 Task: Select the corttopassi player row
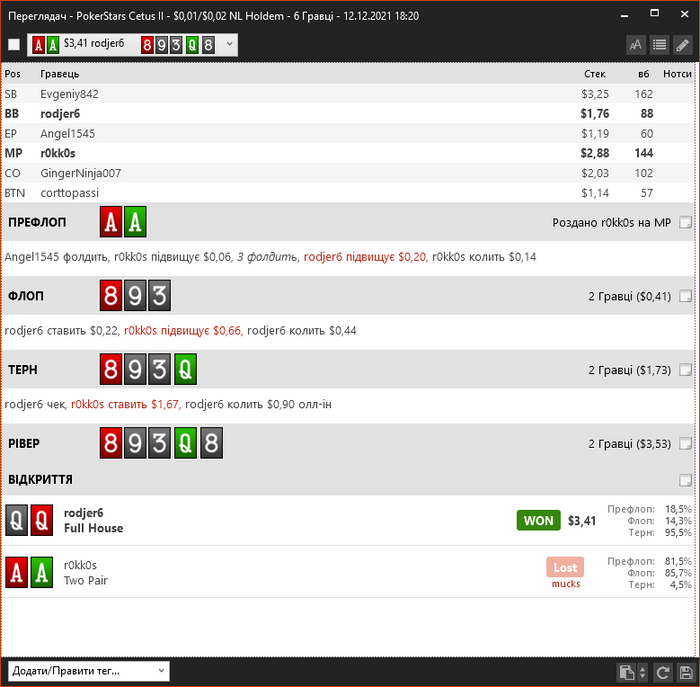point(348,193)
